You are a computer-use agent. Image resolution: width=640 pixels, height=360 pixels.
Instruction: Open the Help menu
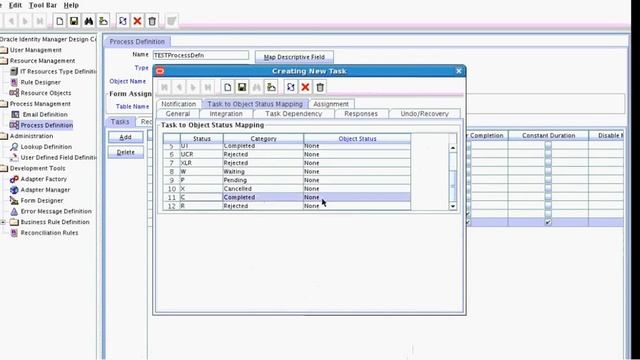click(x=71, y=5)
